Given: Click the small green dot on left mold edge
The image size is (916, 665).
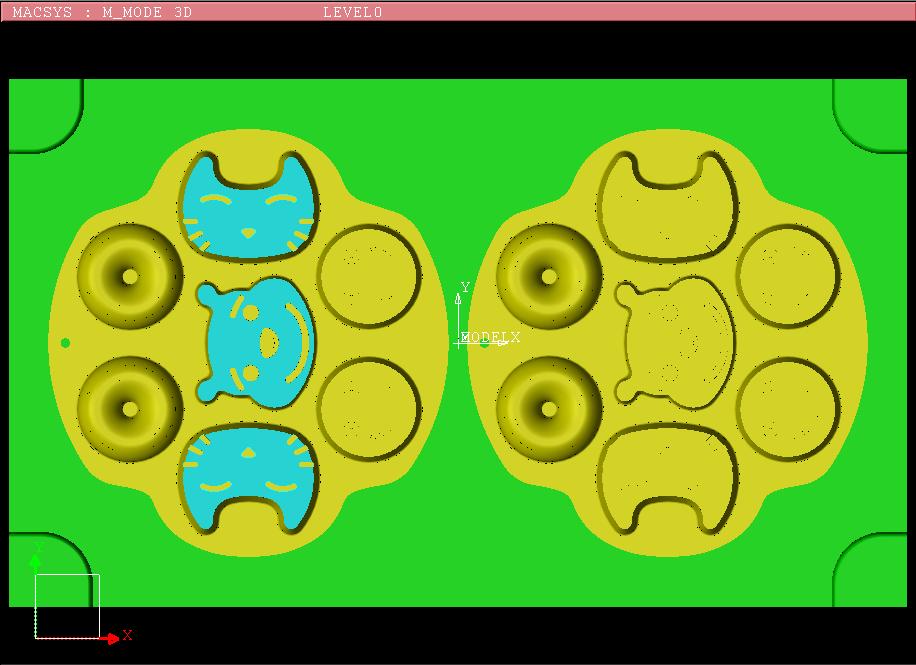Looking at the screenshot, I should pos(65,343).
